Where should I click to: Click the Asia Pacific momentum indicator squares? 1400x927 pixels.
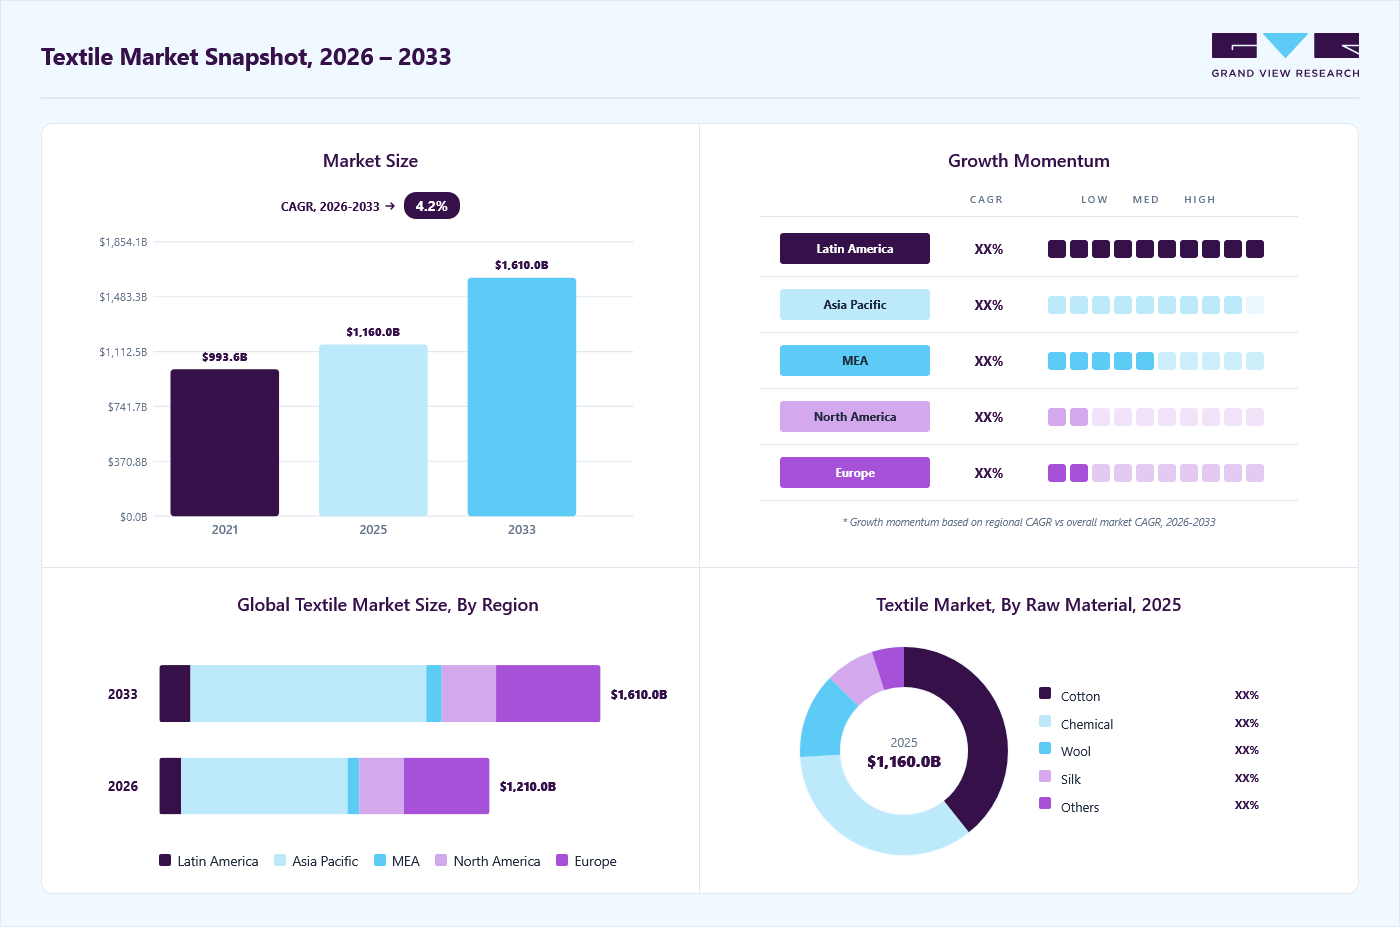tap(1156, 305)
